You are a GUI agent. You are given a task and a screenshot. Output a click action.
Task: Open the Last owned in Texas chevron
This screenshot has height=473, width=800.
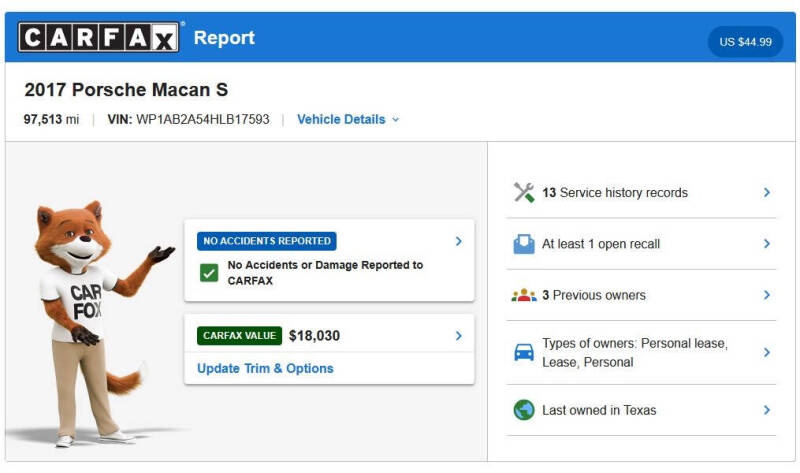point(766,410)
